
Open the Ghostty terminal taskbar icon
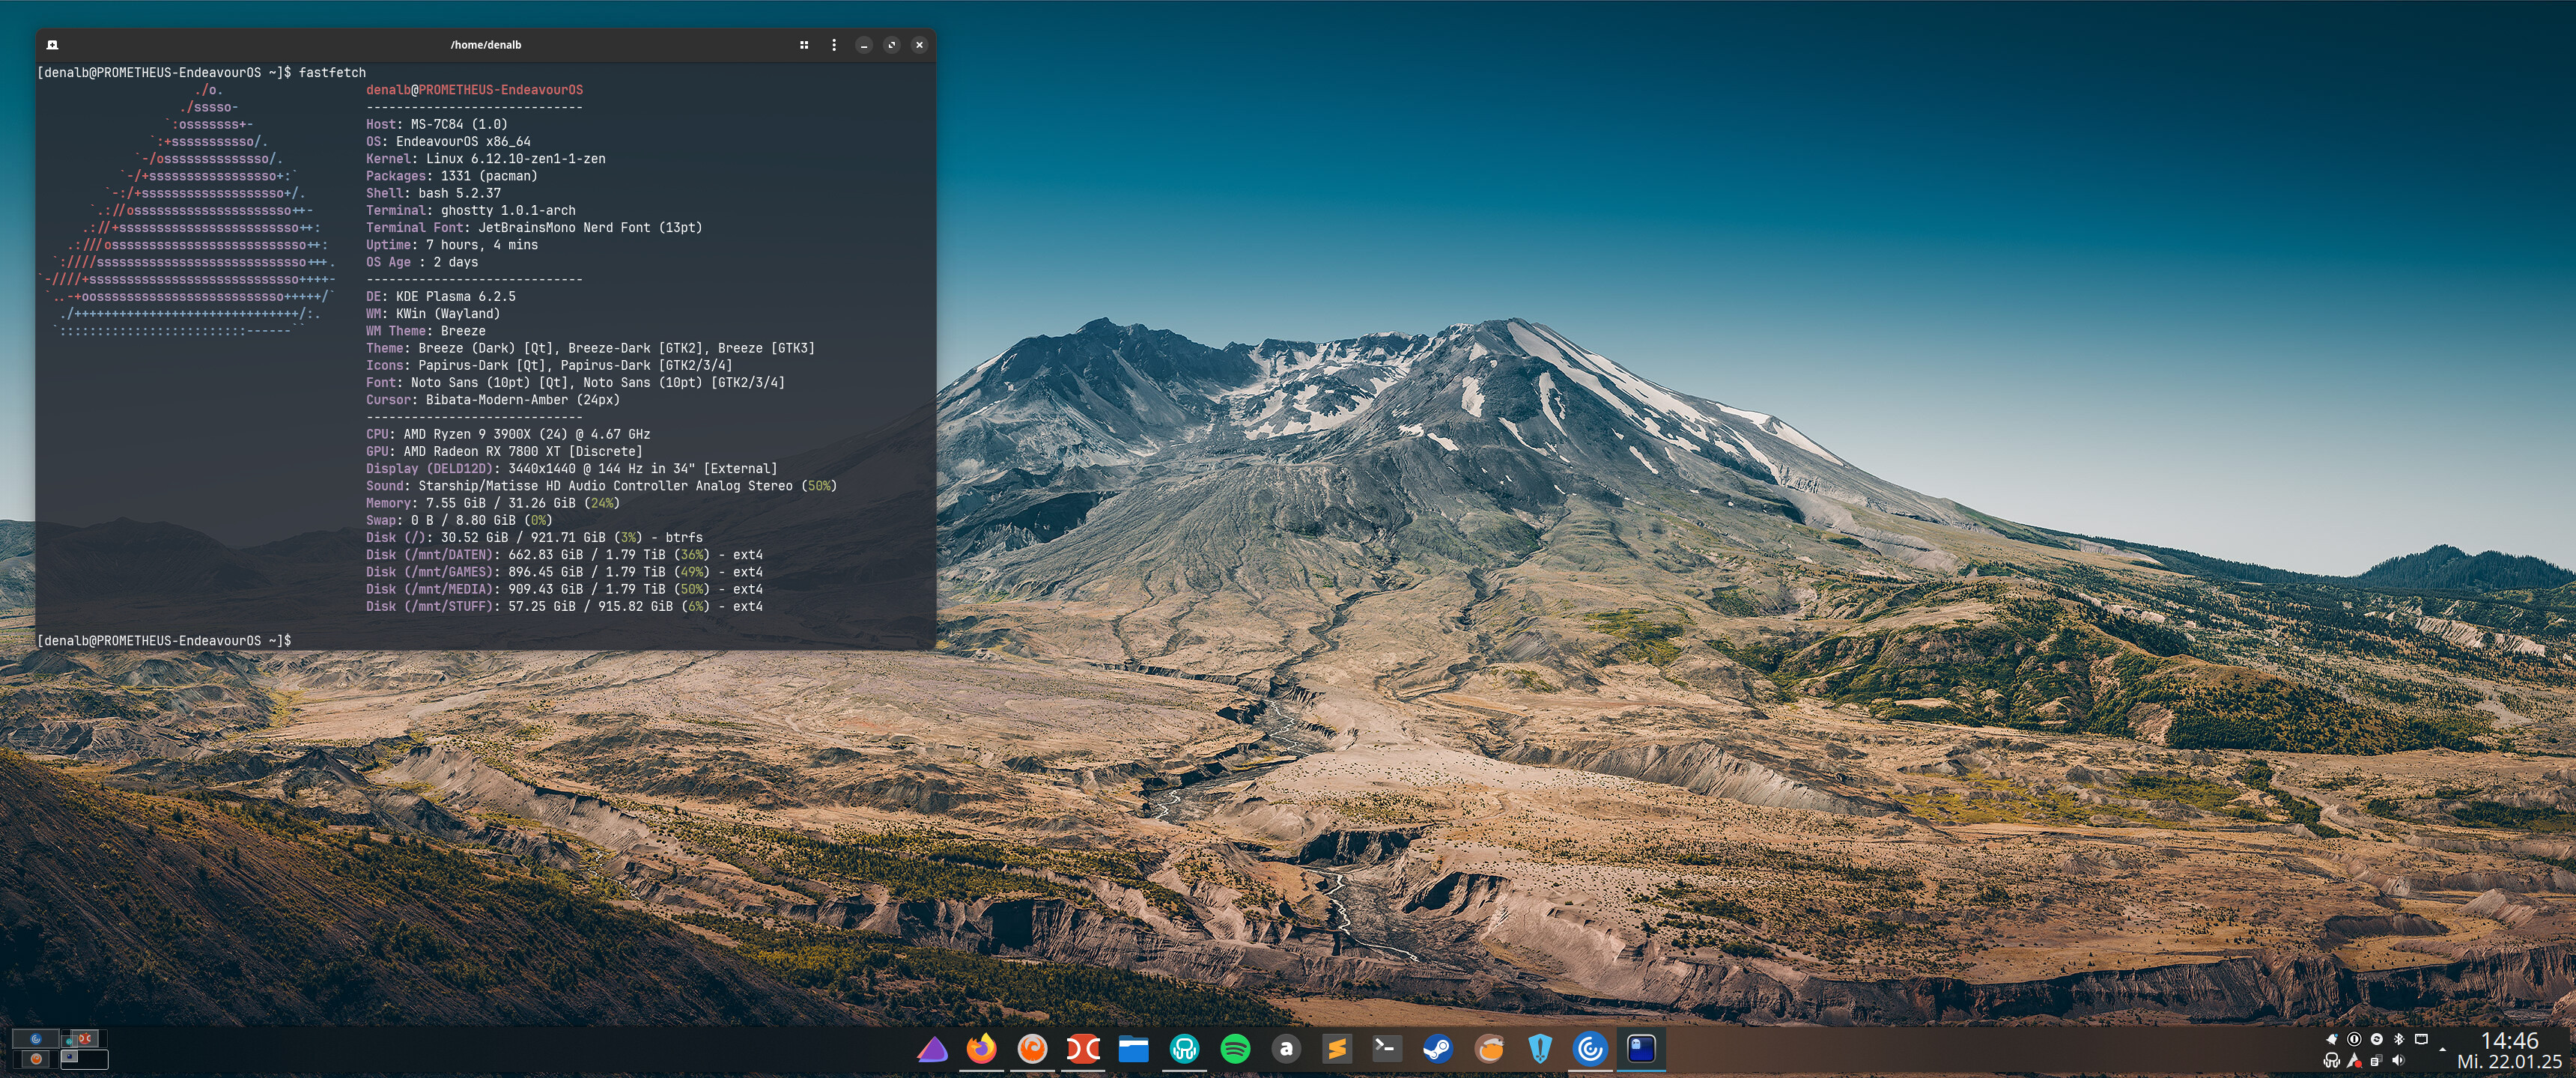(x=1641, y=1048)
